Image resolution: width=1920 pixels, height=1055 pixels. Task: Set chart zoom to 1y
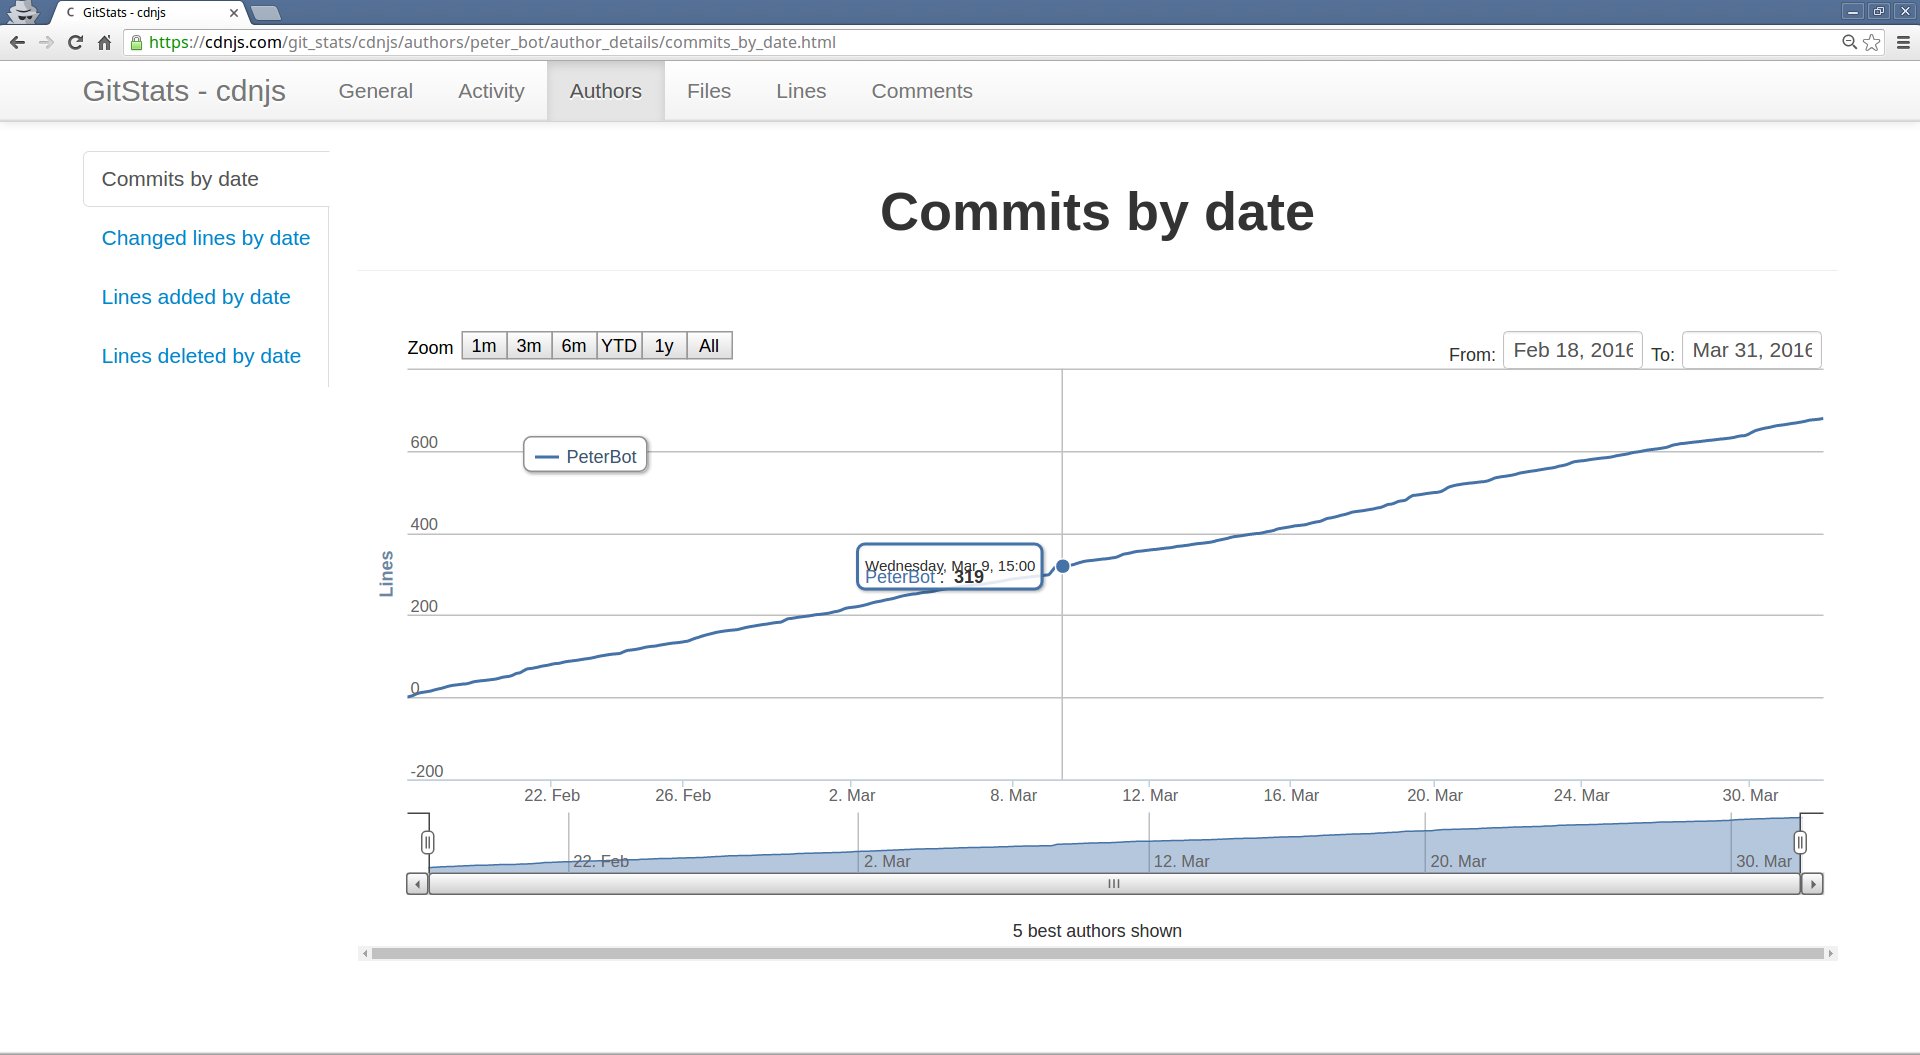(664, 346)
